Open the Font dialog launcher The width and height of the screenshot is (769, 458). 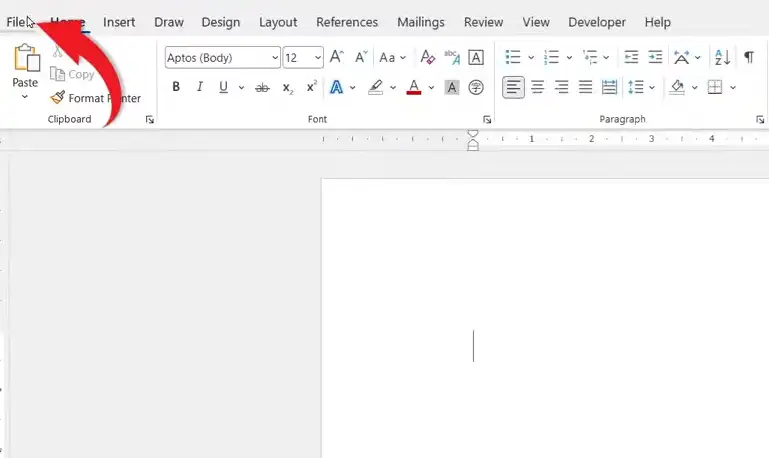[487, 119]
